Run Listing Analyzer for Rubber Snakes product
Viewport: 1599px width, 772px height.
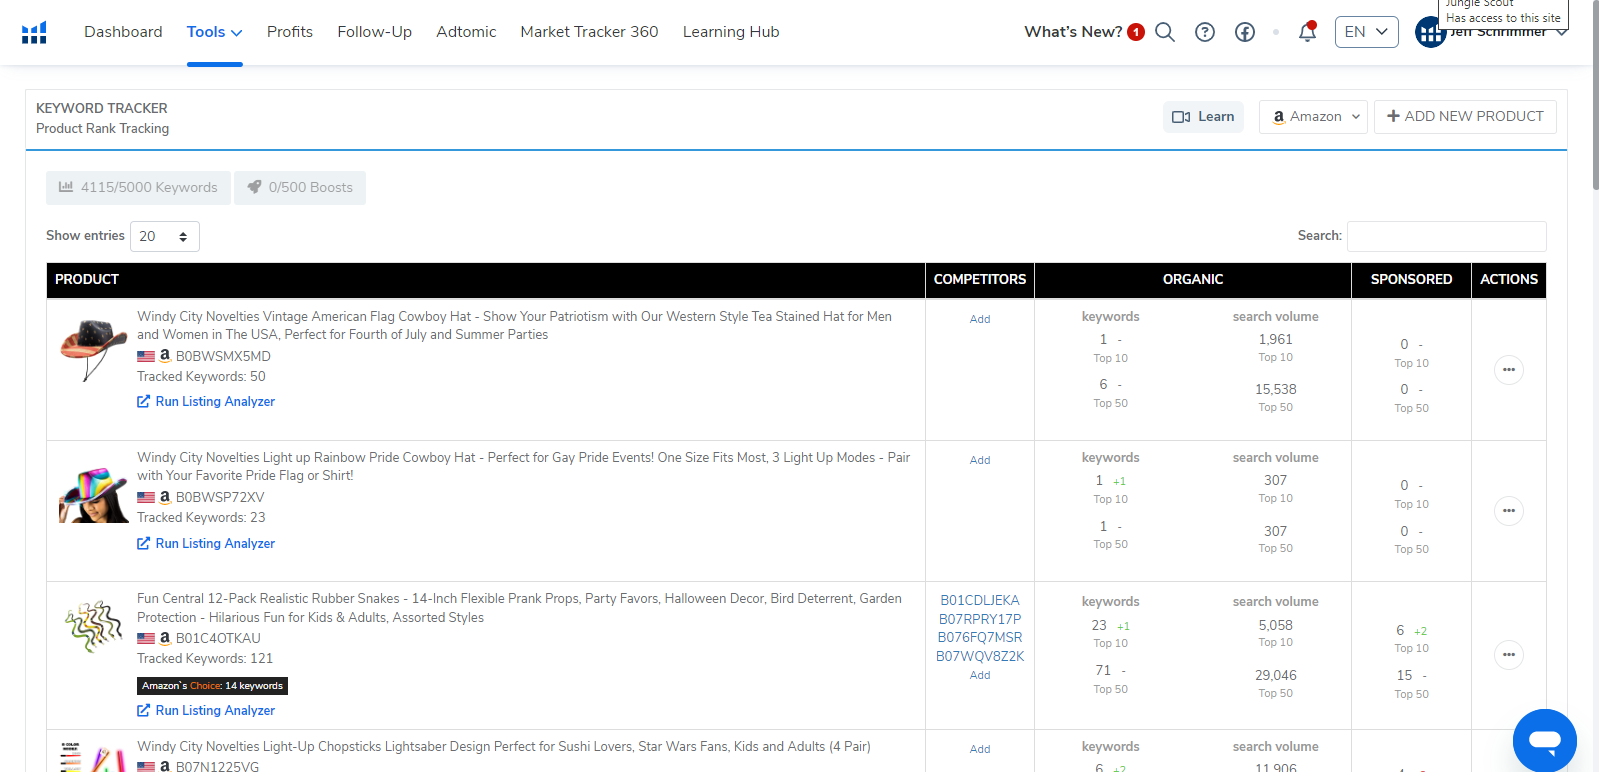click(x=206, y=711)
